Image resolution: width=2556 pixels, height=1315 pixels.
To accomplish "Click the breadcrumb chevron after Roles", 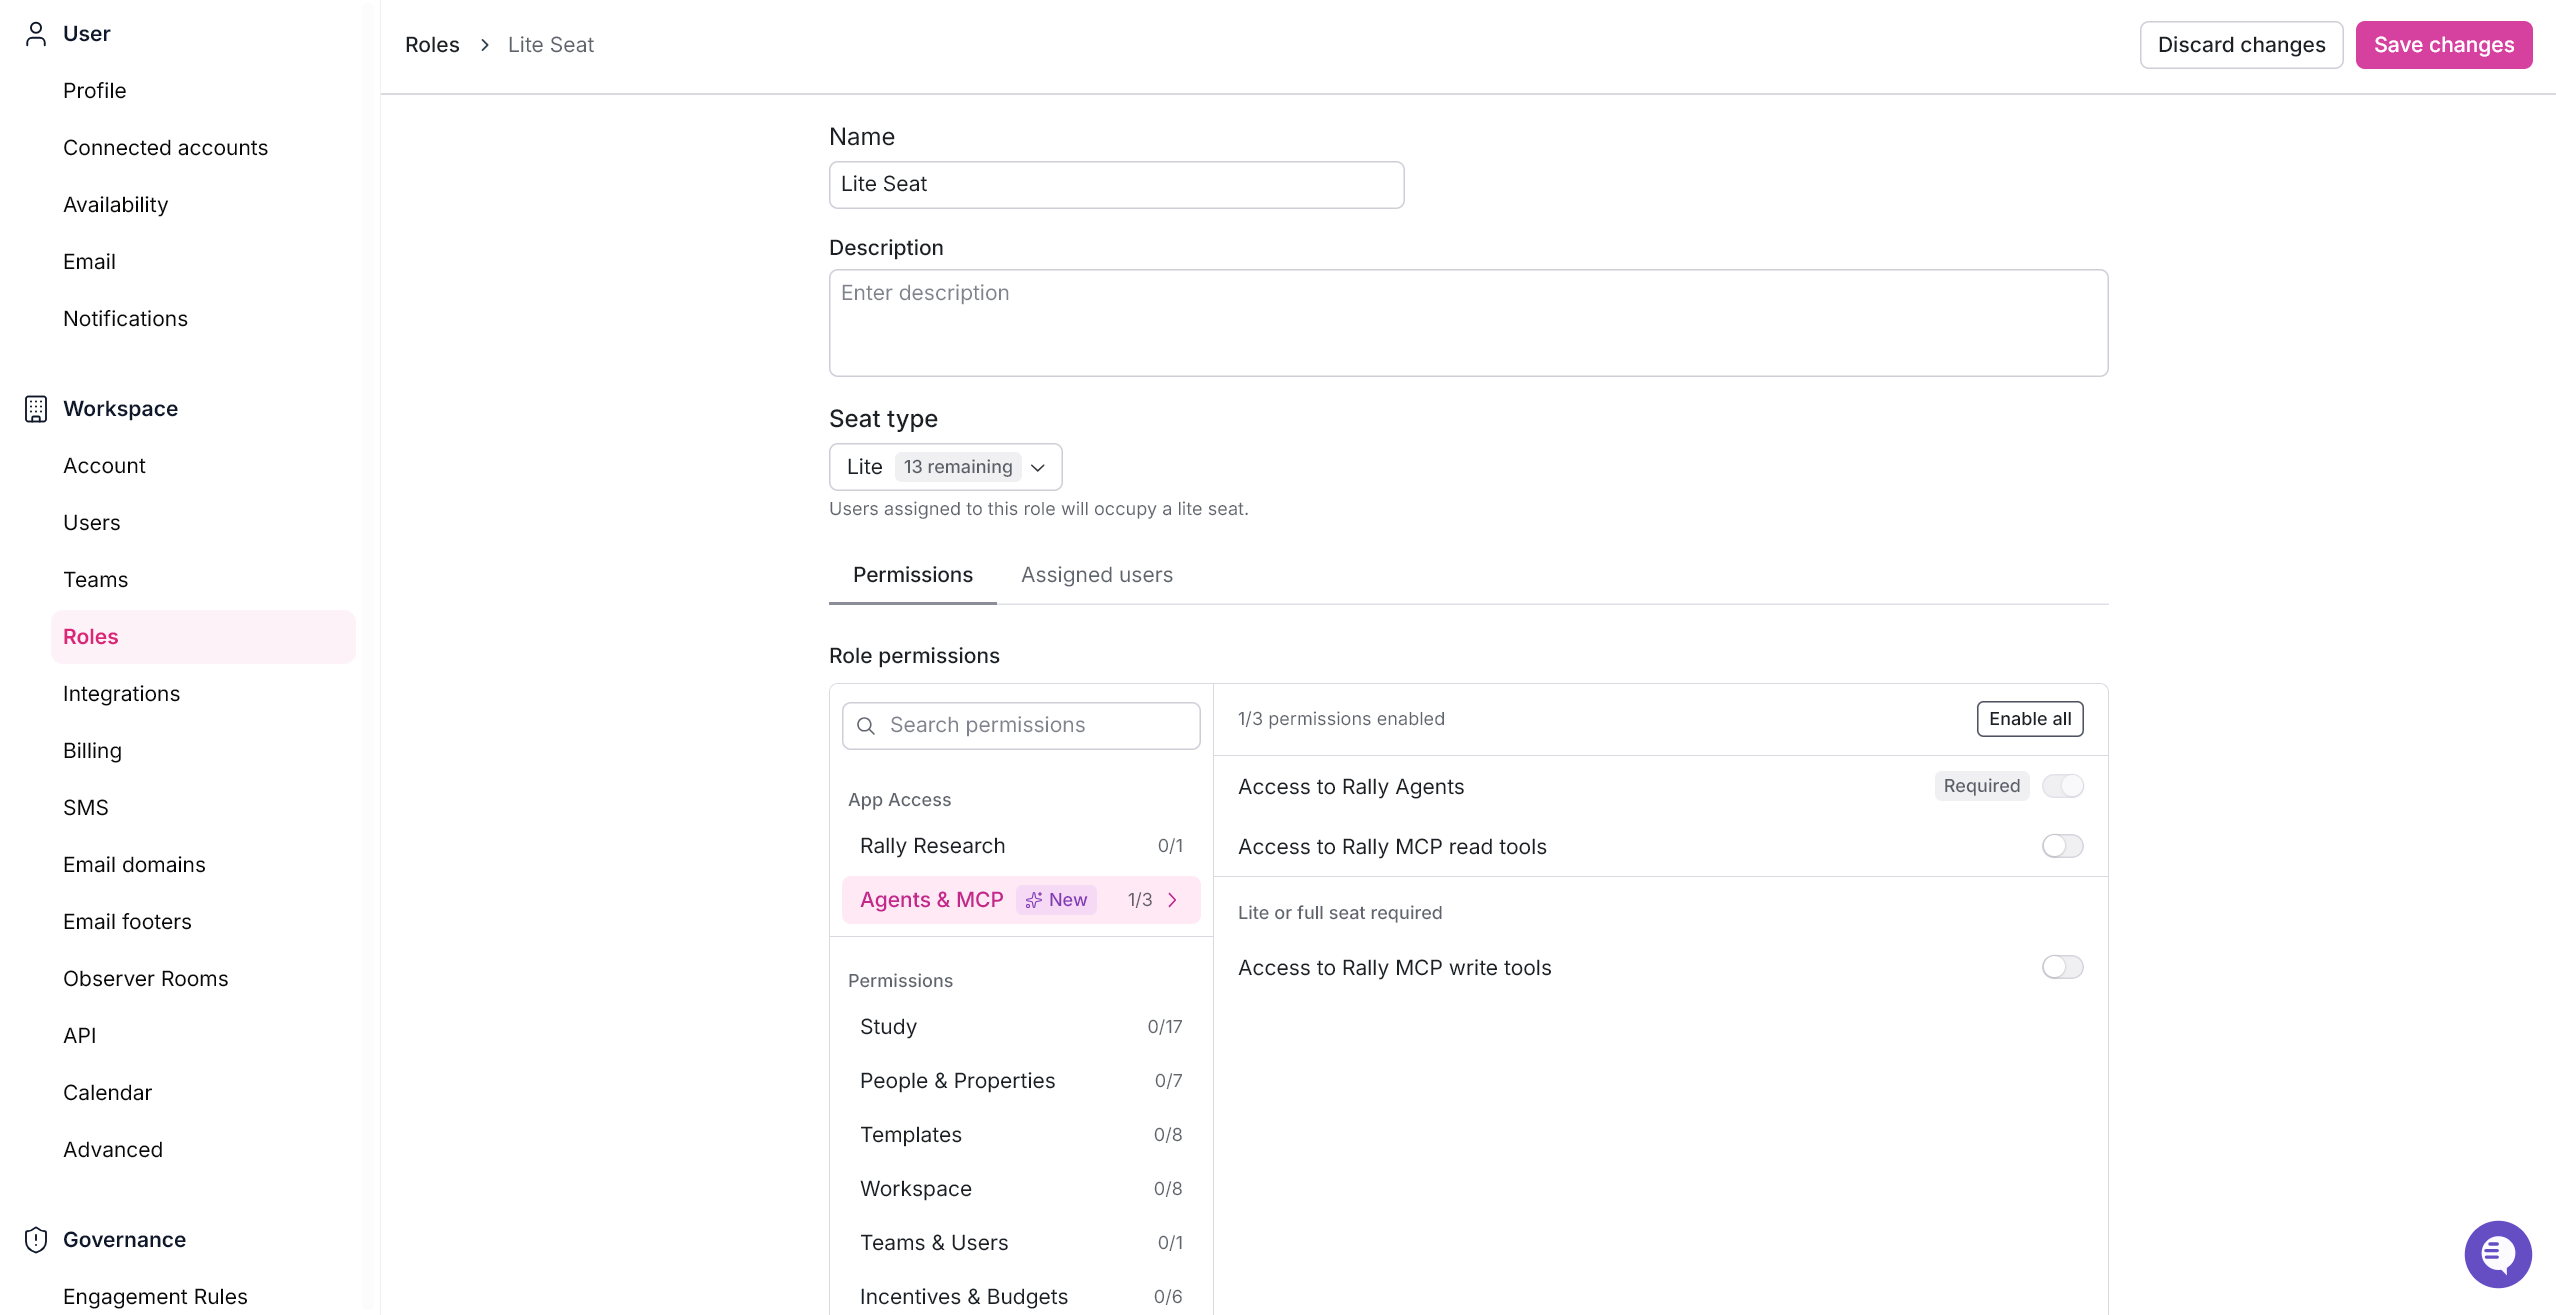I will tap(485, 45).
